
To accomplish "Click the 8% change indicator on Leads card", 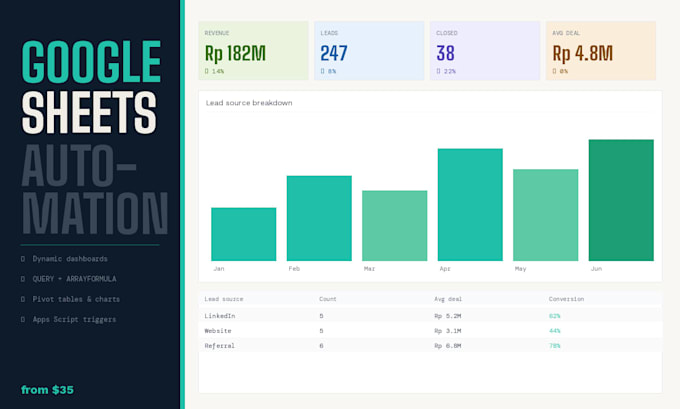I will [x=328, y=71].
